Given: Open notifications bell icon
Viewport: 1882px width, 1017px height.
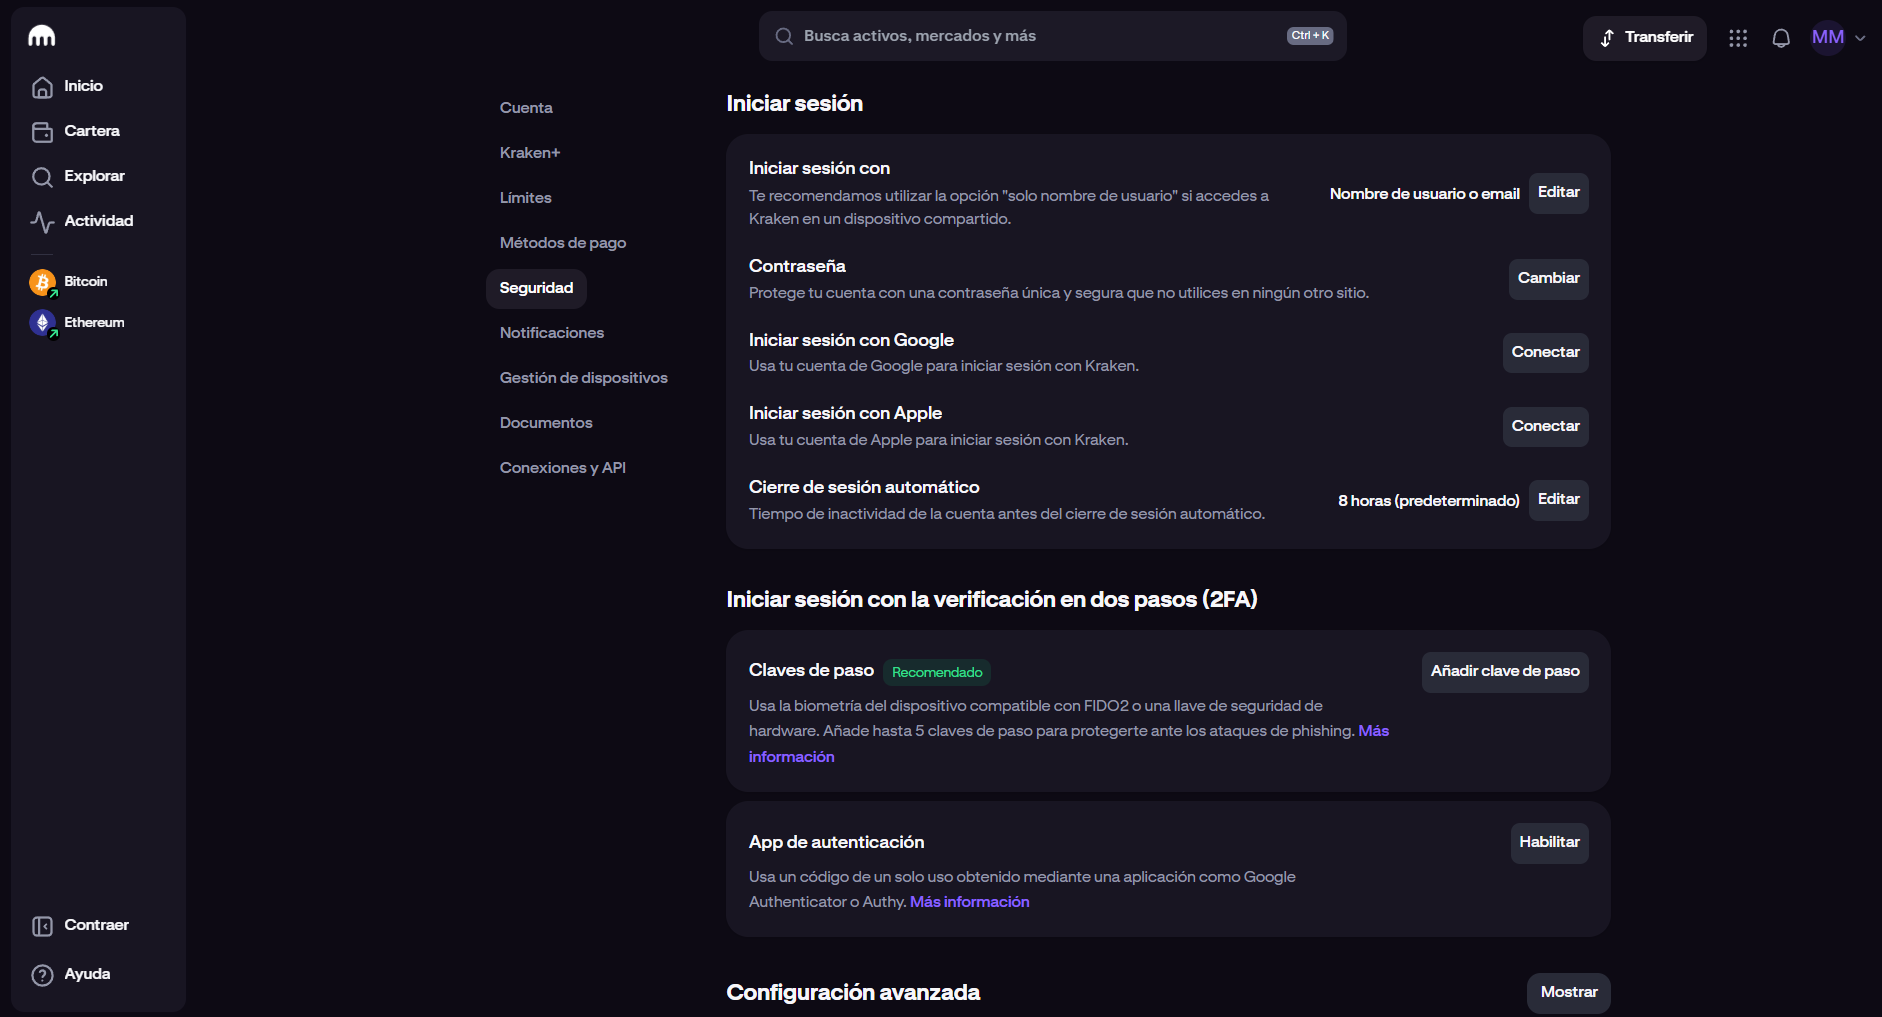Looking at the screenshot, I should (x=1781, y=38).
